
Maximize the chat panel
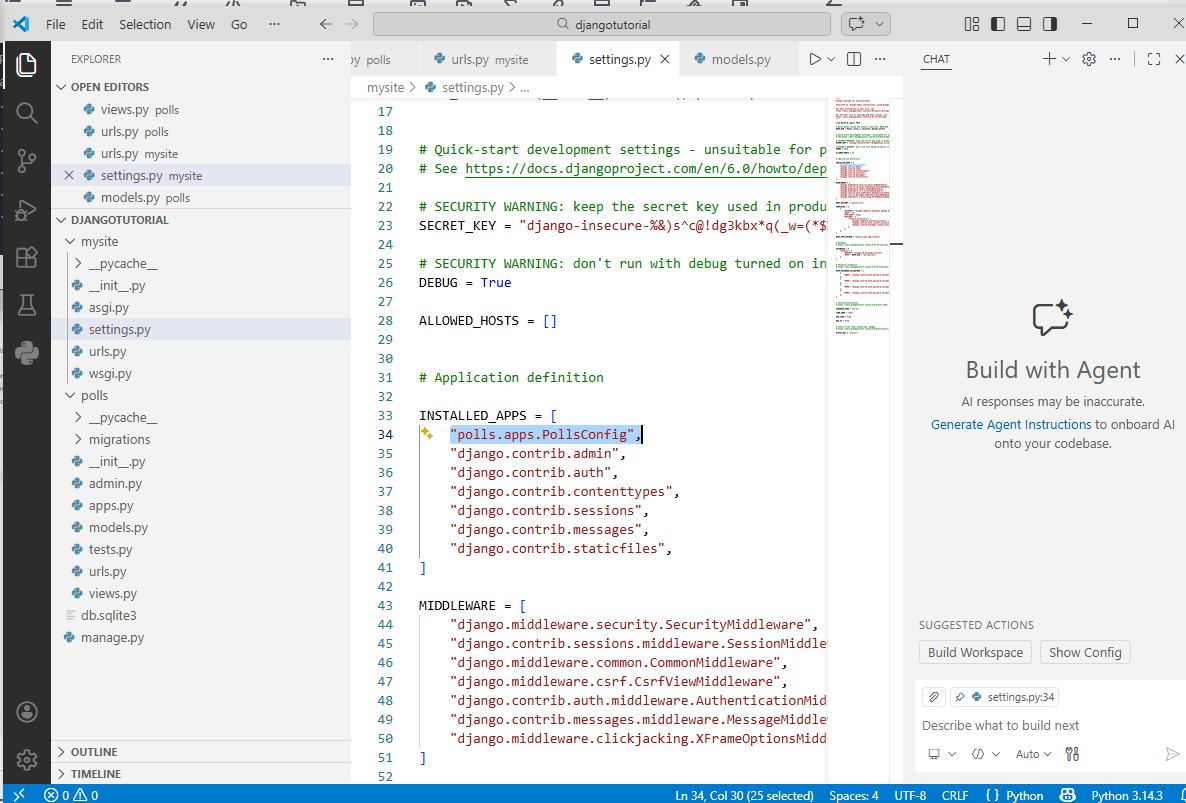pos(1153,59)
